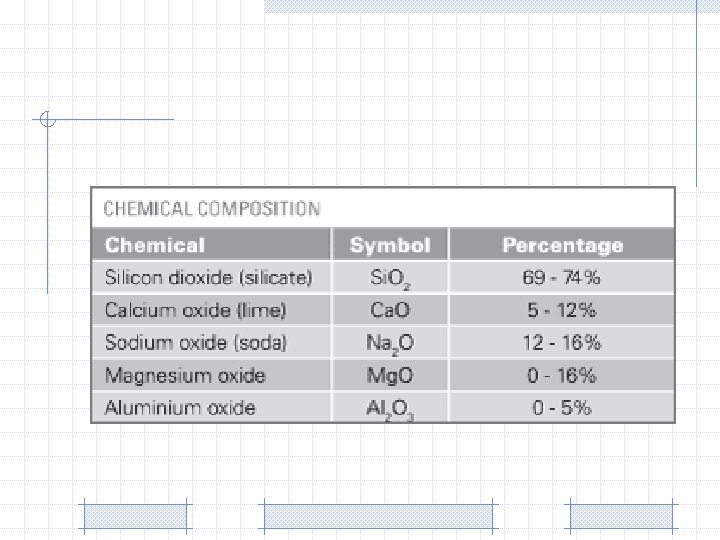
Task: Select the SiO2 symbol cell
Action: (x=389, y=277)
